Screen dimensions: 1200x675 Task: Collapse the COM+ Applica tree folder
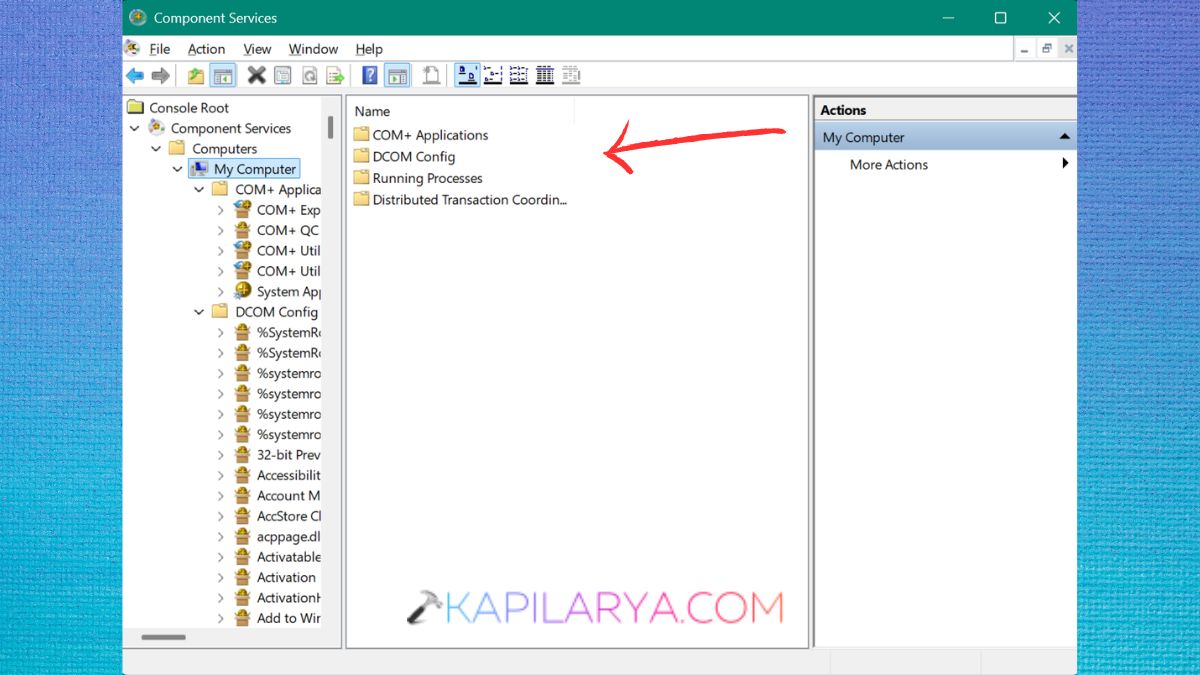click(x=199, y=190)
